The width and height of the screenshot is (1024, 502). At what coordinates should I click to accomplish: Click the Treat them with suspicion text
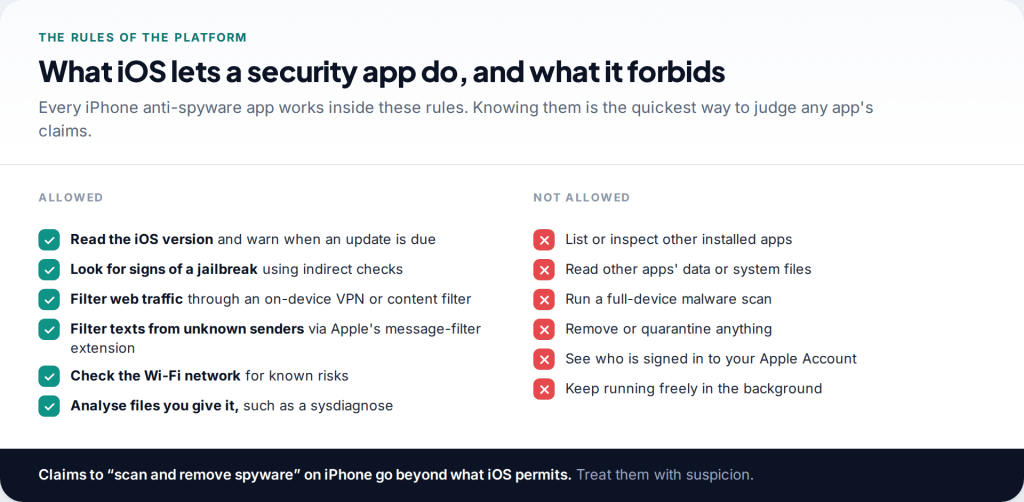click(665, 475)
